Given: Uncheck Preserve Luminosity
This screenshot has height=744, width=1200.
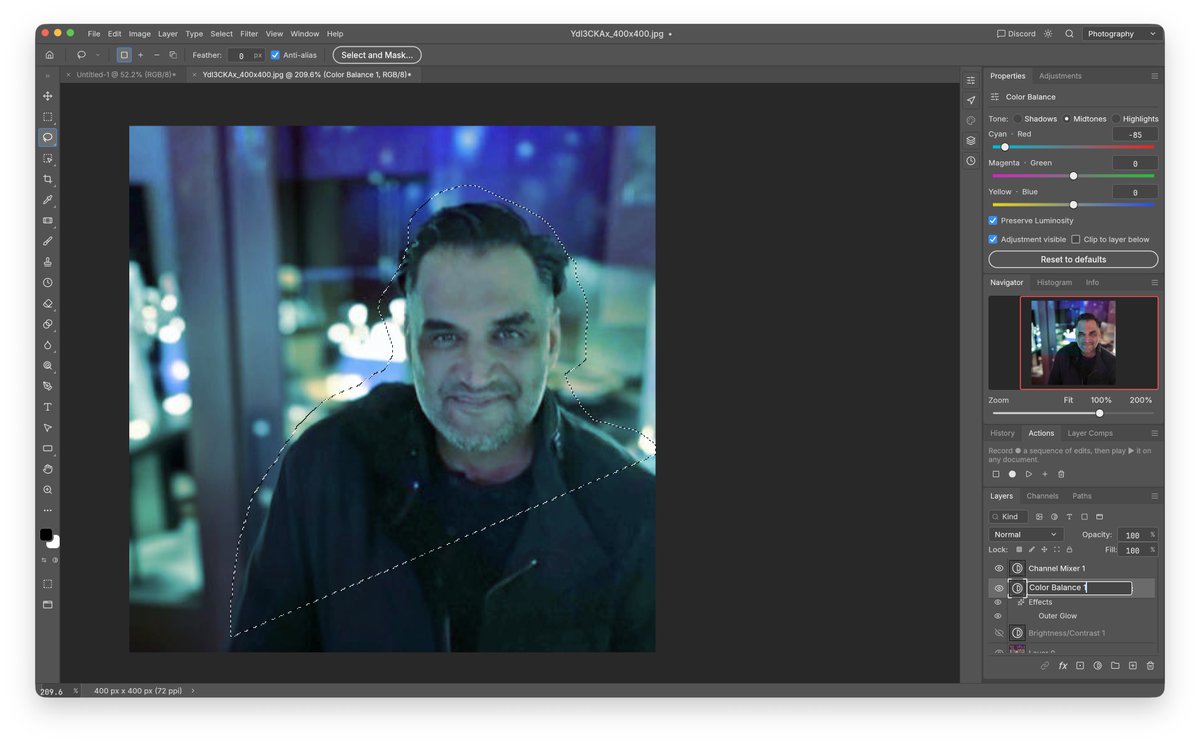Looking at the screenshot, I should click(x=993, y=221).
